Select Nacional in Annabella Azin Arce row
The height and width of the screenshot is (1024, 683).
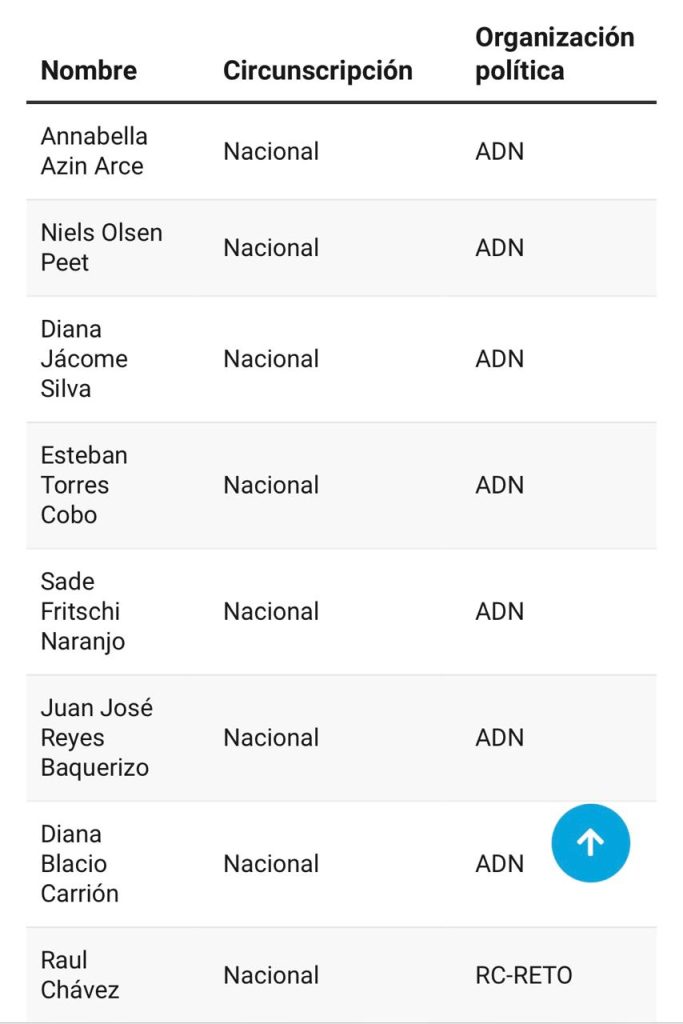(x=271, y=152)
